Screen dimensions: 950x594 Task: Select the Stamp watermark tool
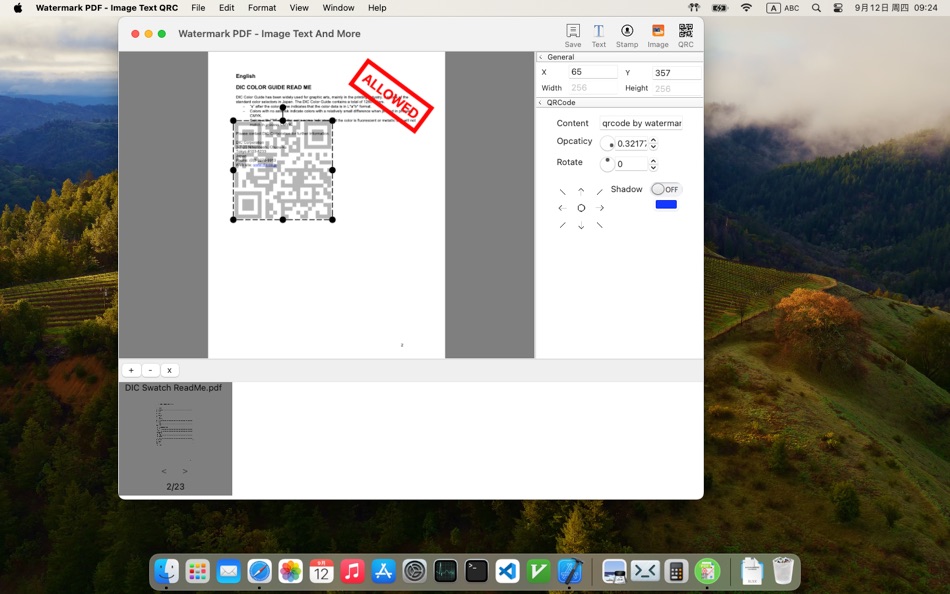pyautogui.click(x=626, y=36)
